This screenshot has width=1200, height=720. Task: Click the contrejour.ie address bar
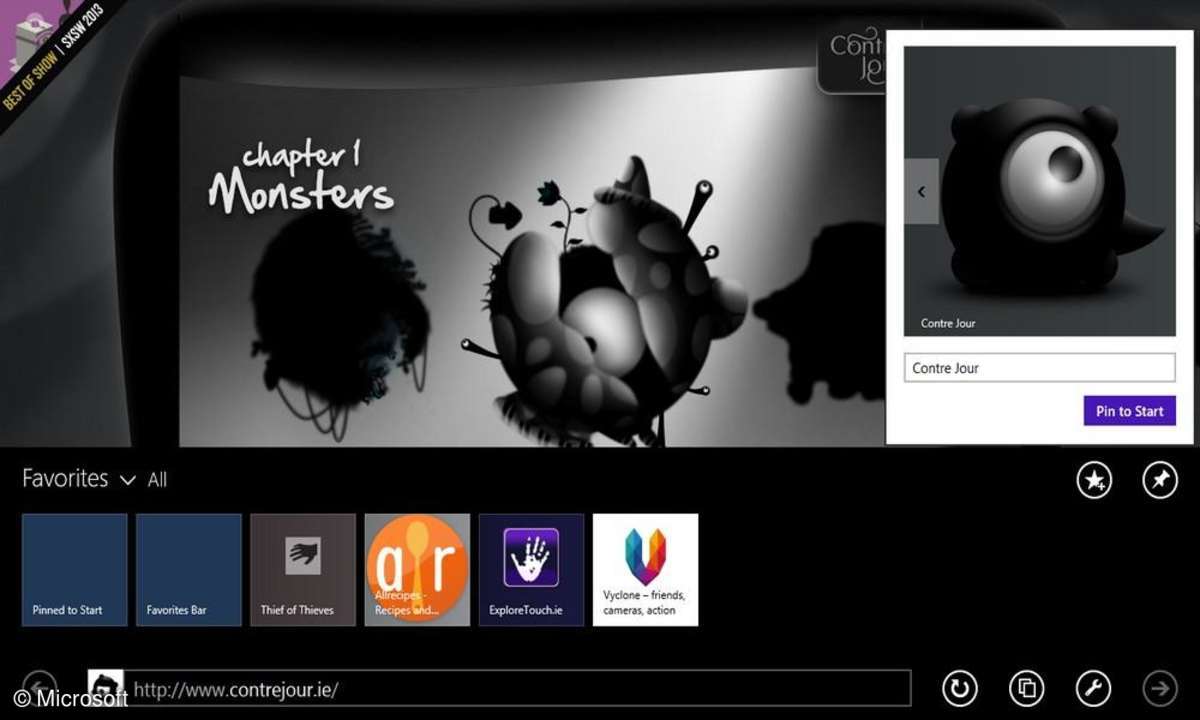tap(520, 689)
